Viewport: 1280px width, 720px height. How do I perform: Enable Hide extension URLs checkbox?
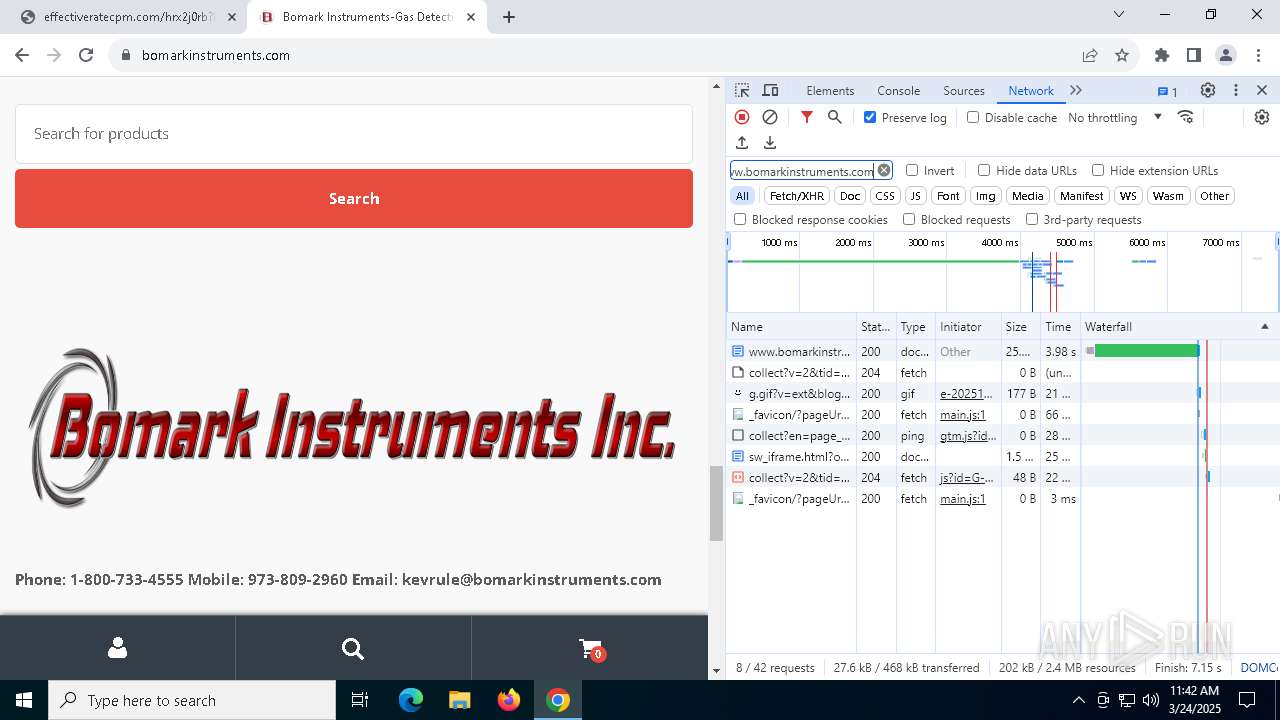point(1098,170)
